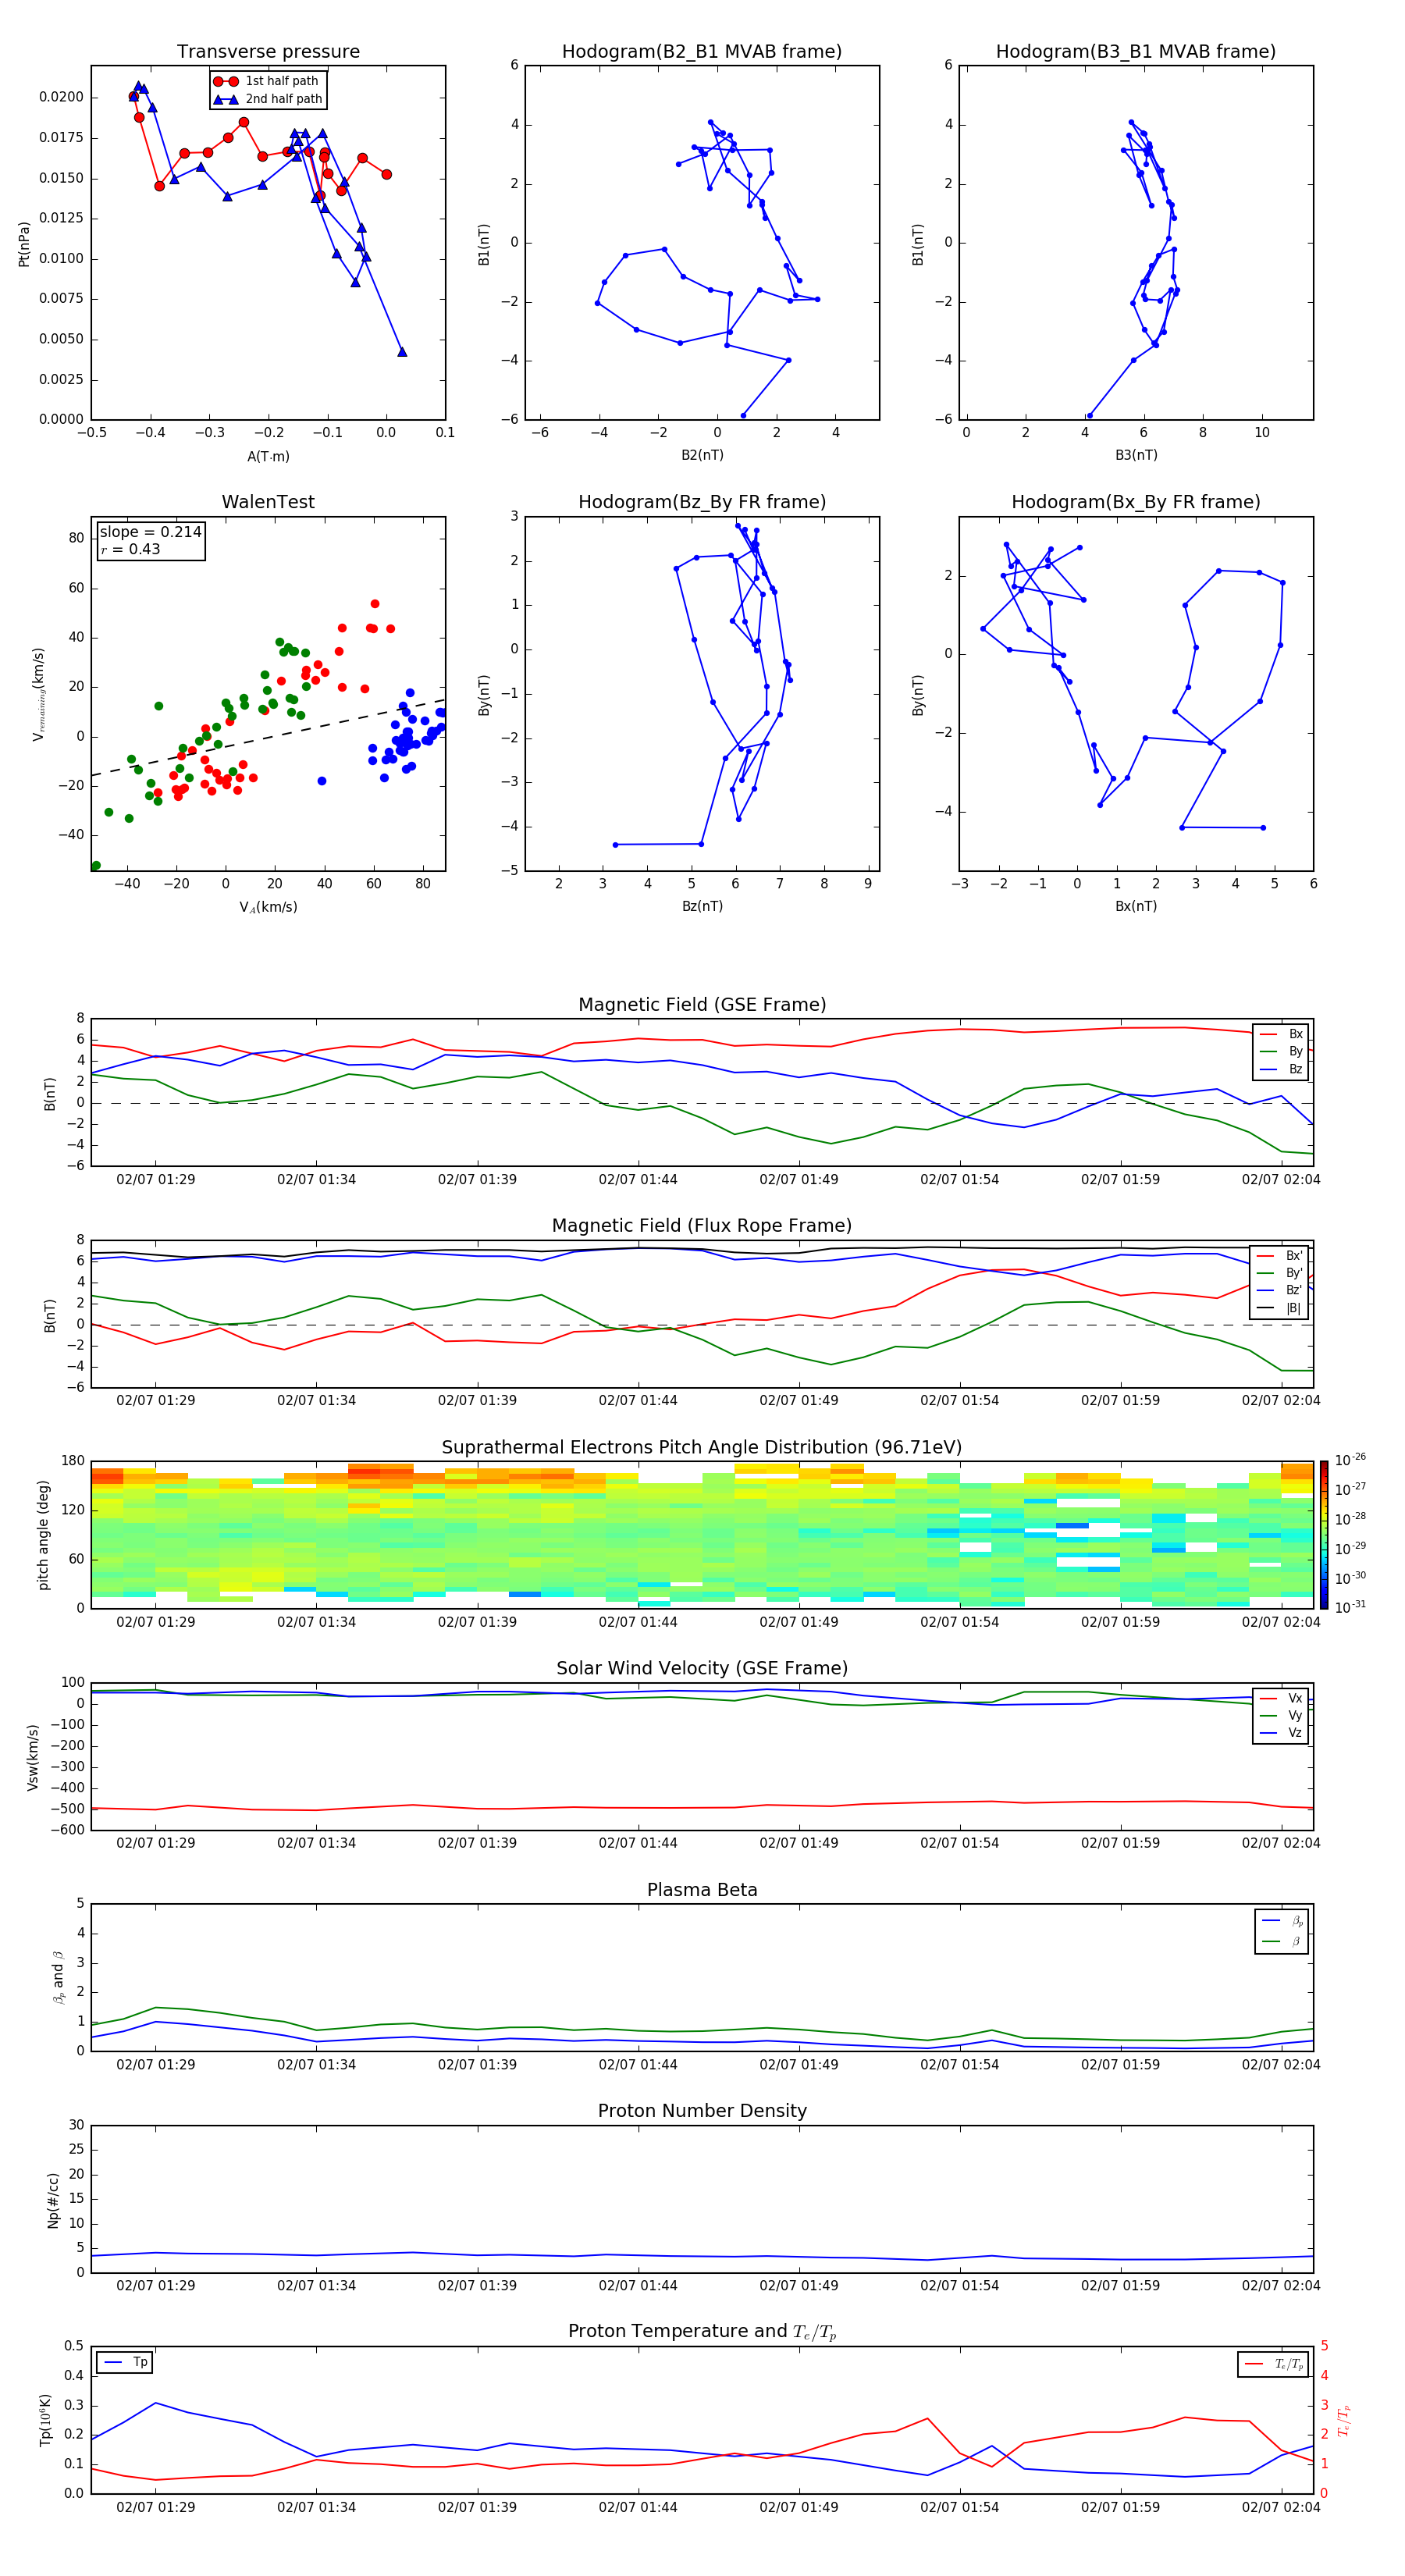Image resolution: width=1405 pixels, height=2576 pixels.
Task: Click the 'Bz(nT)' x-axis label
Action: click(x=702, y=906)
